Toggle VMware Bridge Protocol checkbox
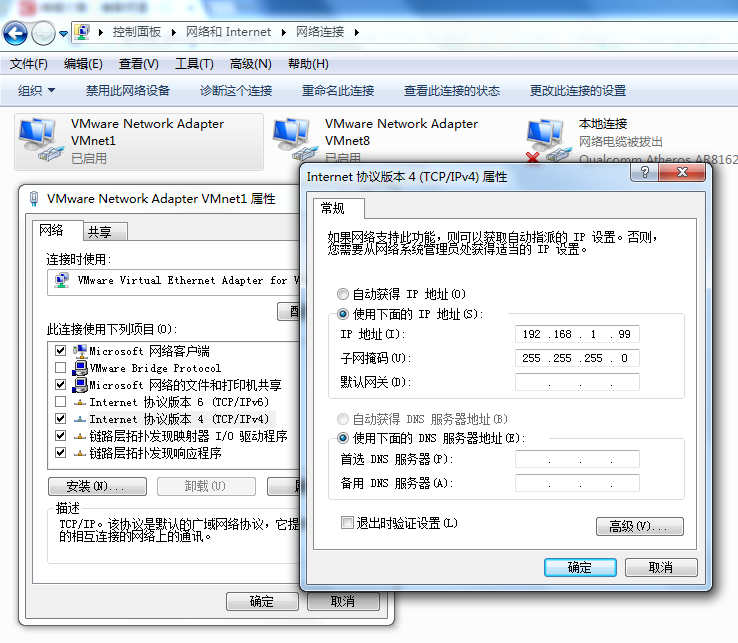The image size is (738, 643). tap(60, 367)
